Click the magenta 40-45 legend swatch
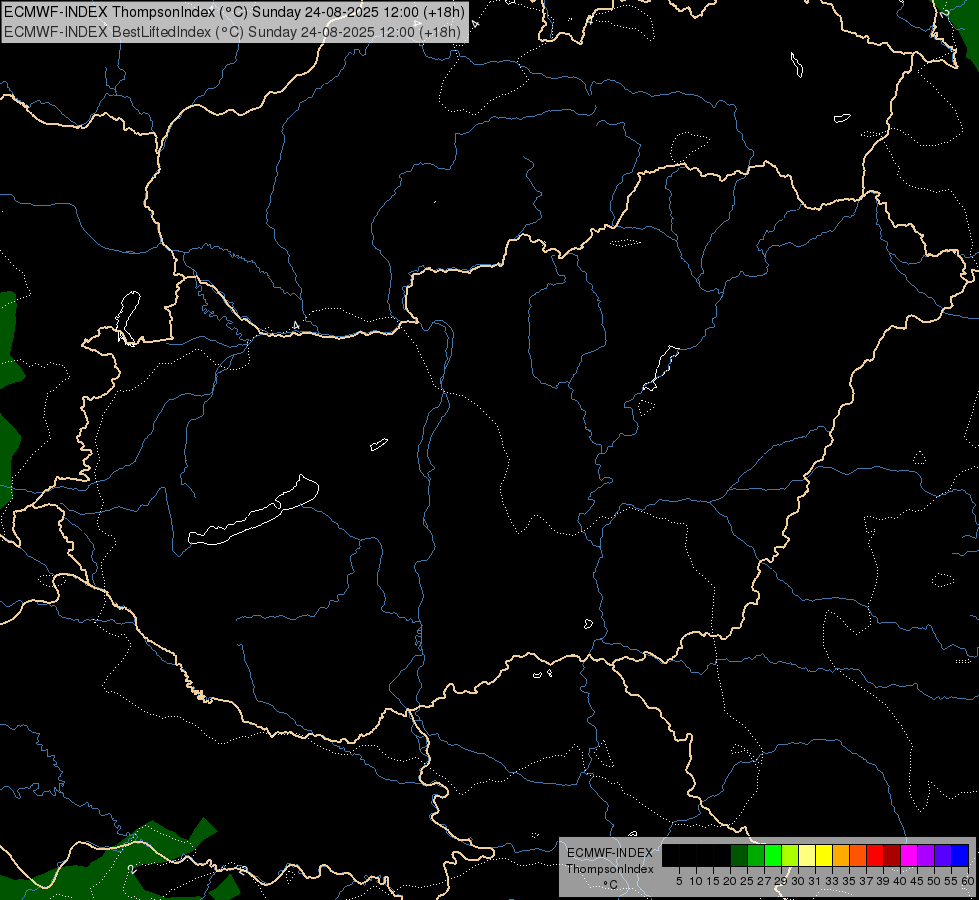Screen dimensions: 979x900 pyautogui.click(x=908, y=855)
